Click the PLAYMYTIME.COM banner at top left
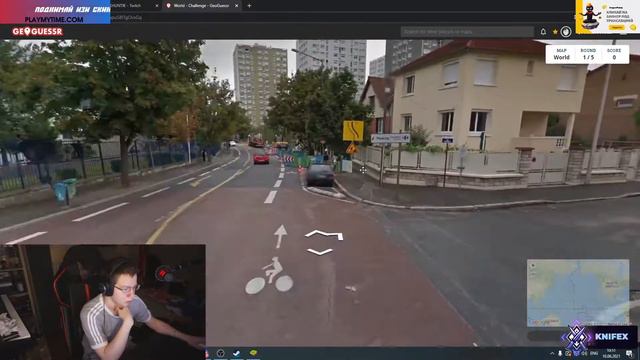The image size is (640, 360). tap(55, 12)
